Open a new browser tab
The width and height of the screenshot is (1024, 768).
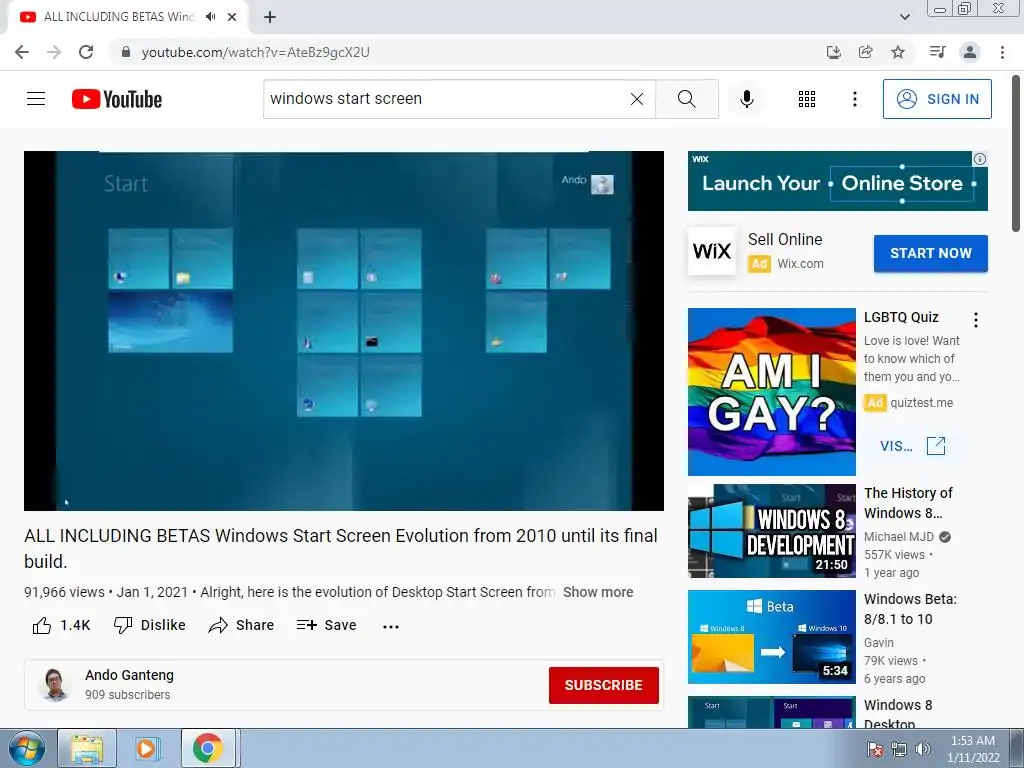click(x=270, y=17)
